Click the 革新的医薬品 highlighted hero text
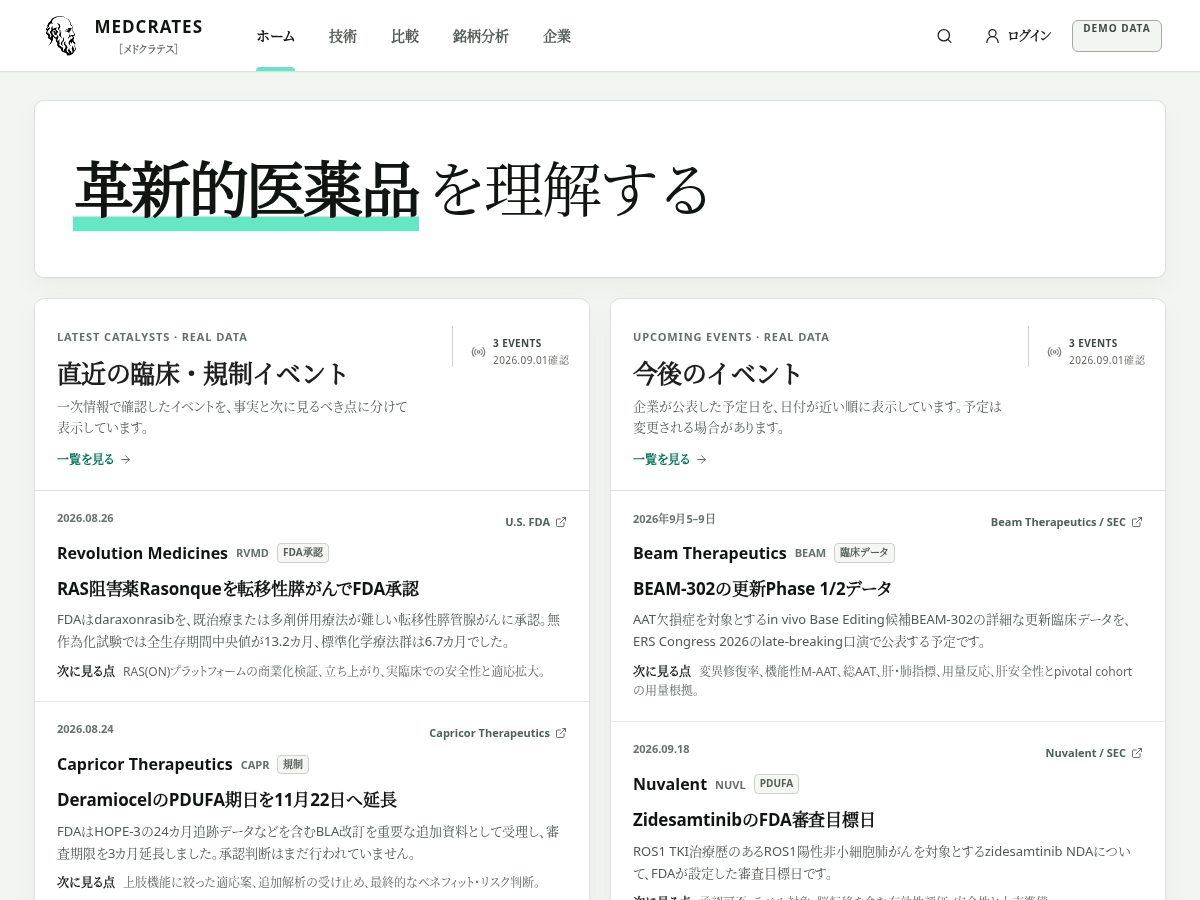Screen dimensions: 1200x900 [246, 190]
